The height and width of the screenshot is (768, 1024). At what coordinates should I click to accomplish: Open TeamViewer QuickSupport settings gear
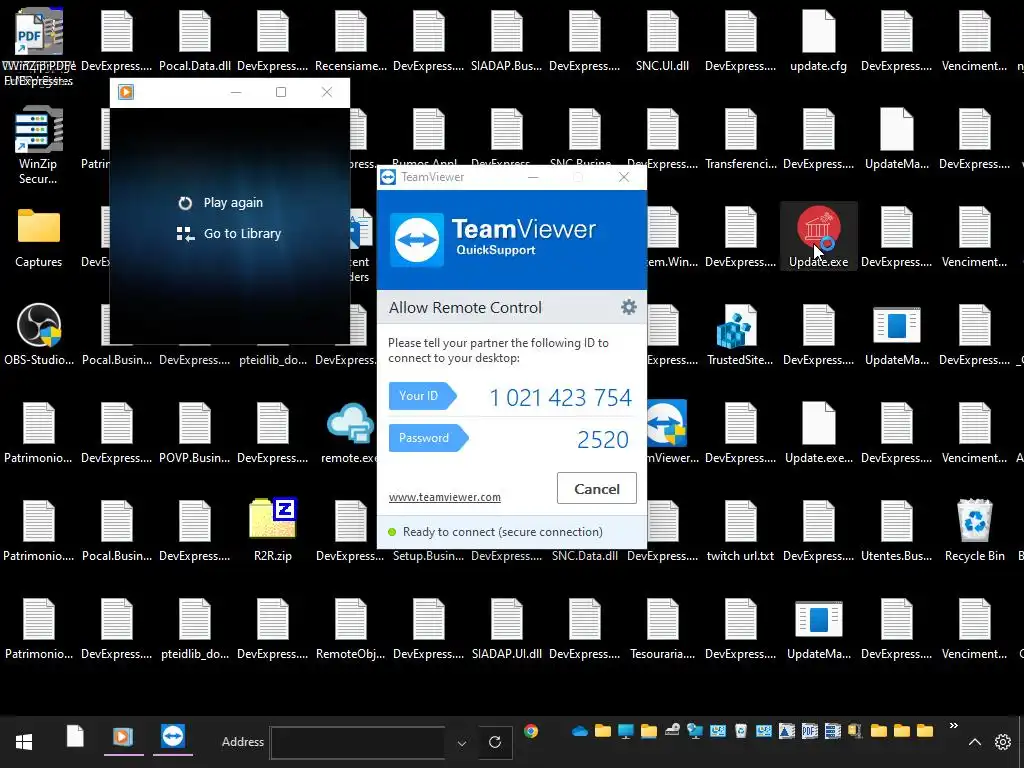(x=628, y=307)
